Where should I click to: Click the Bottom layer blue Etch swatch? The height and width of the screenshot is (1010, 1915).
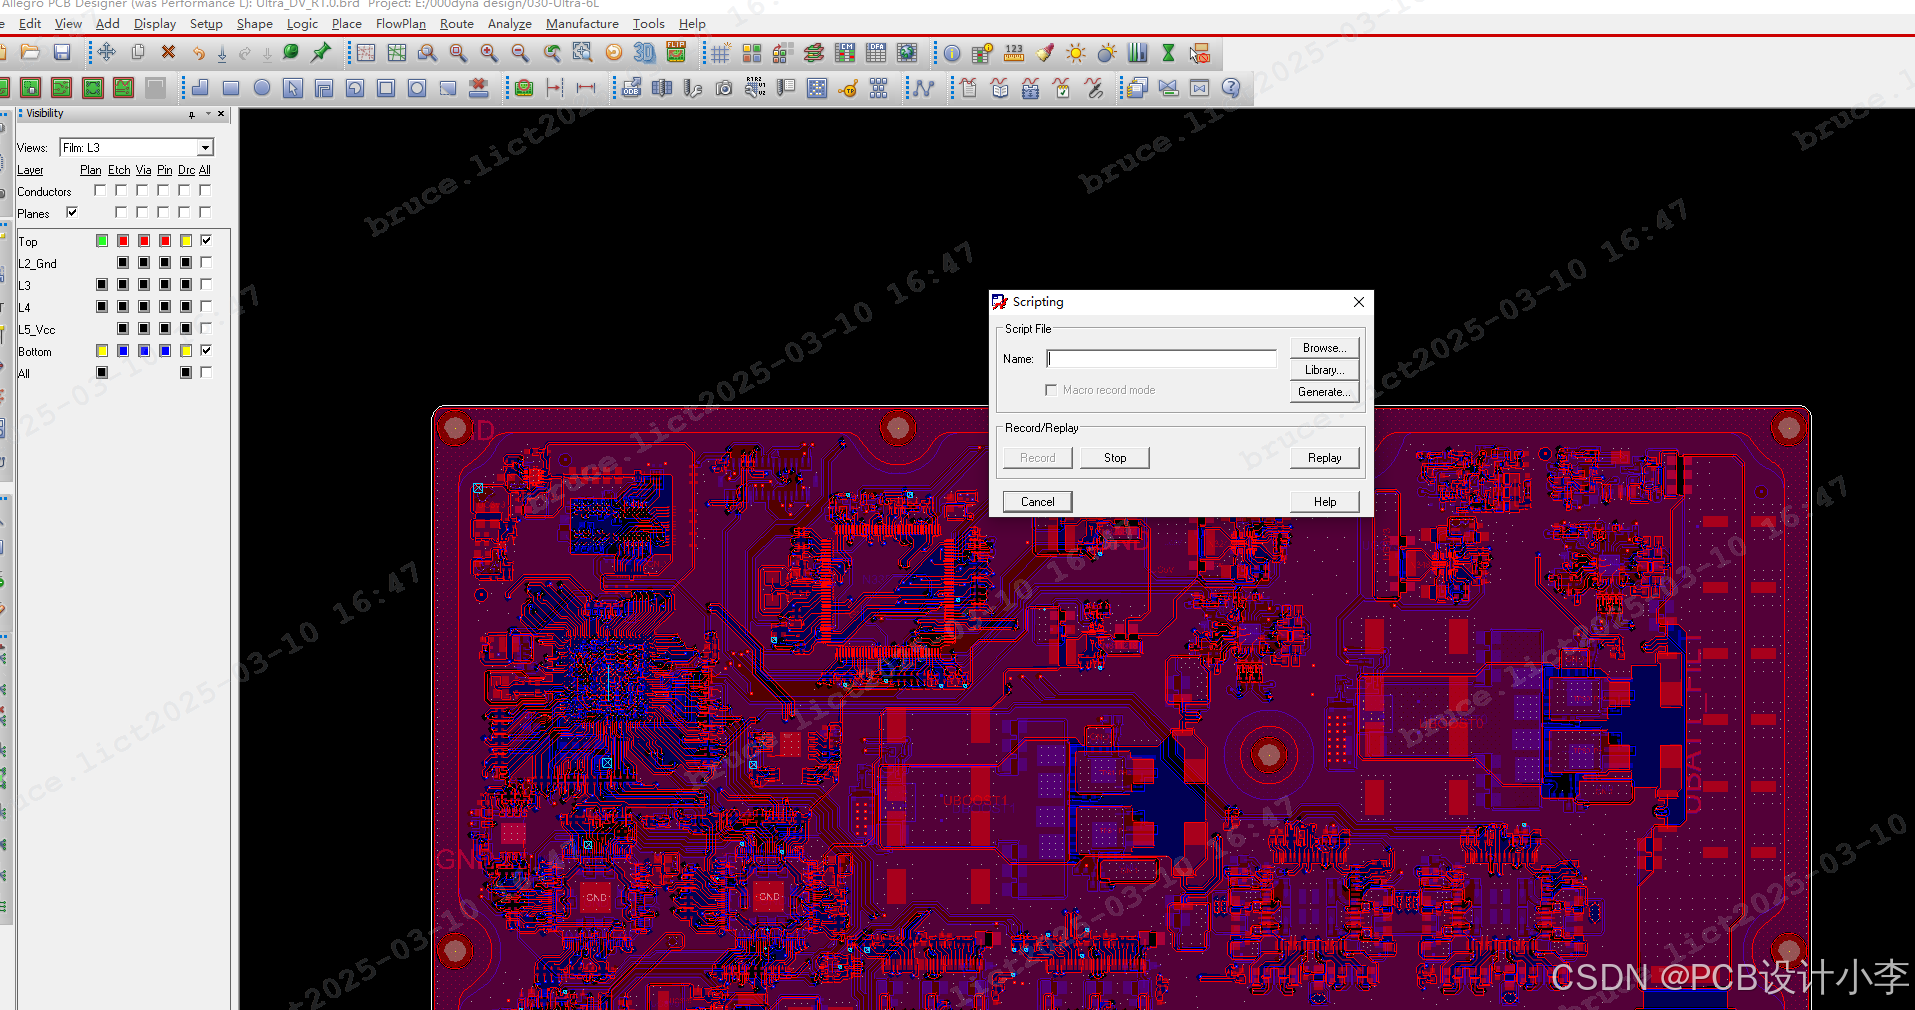pyautogui.click(x=123, y=350)
